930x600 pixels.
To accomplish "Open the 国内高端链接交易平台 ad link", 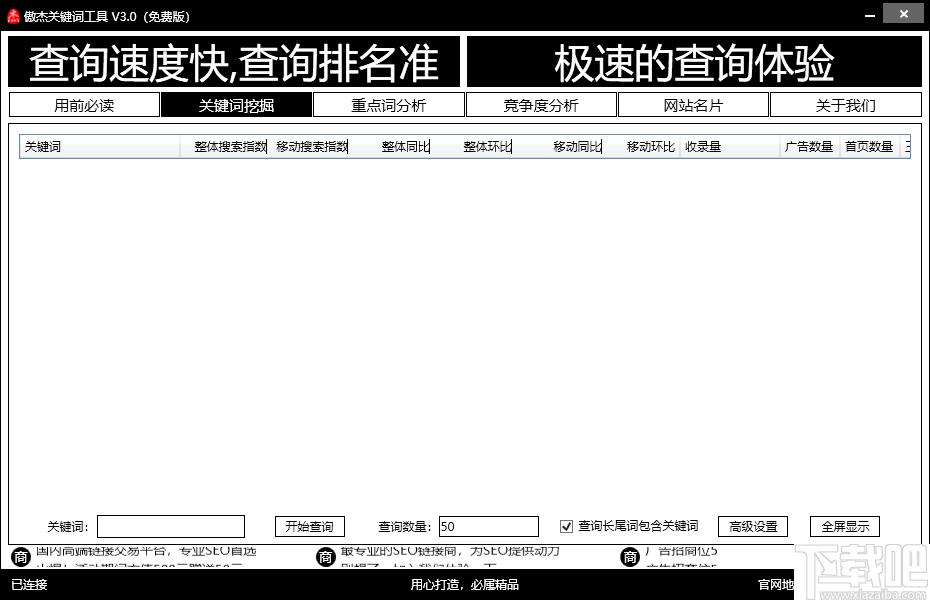I will (x=146, y=551).
